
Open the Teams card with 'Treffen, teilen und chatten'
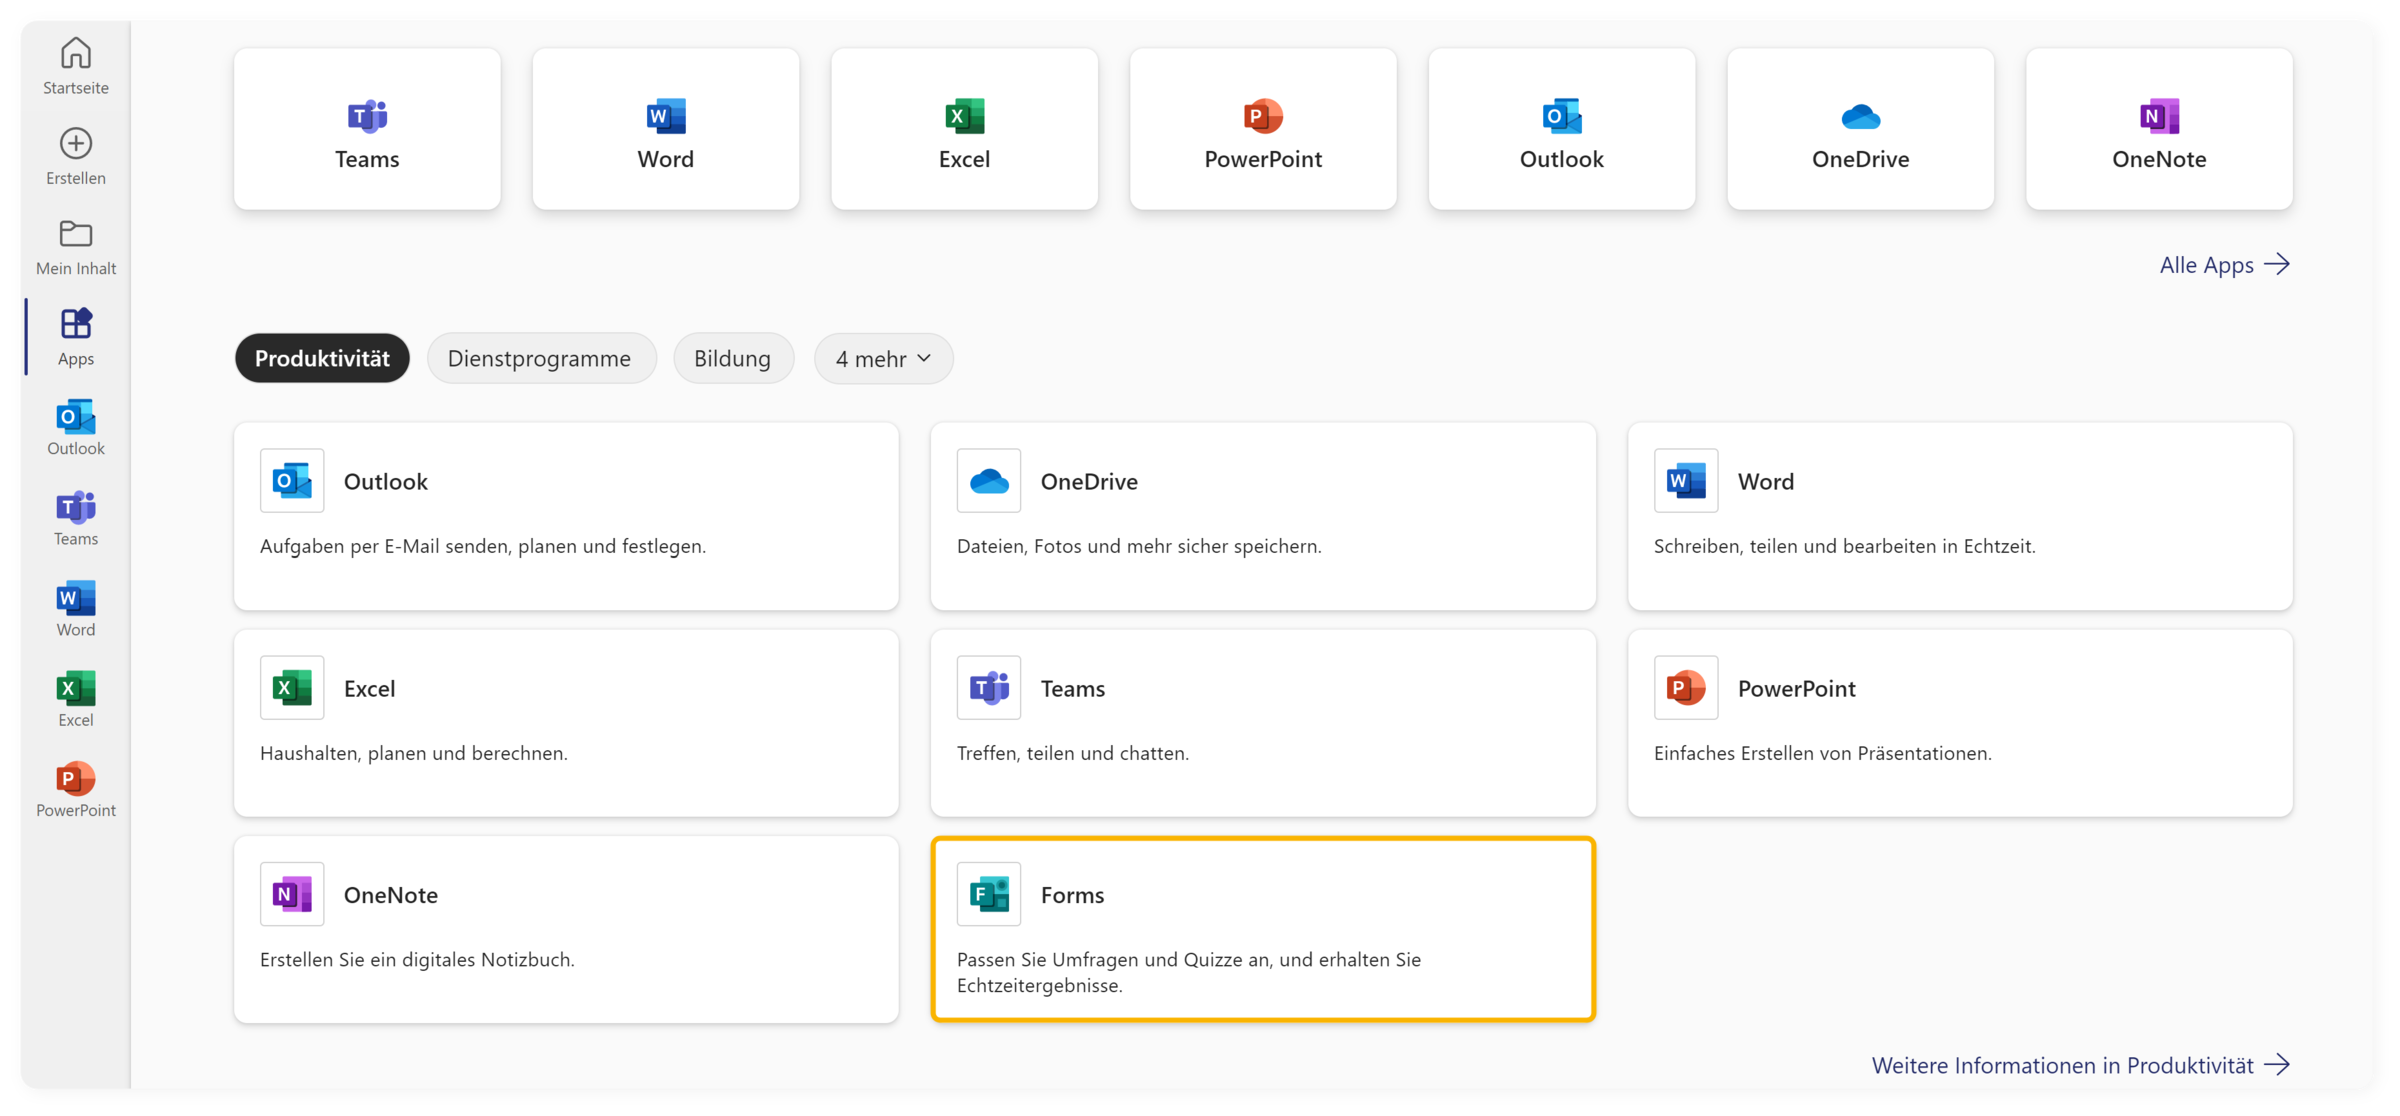pyautogui.click(x=1262, y=722)
